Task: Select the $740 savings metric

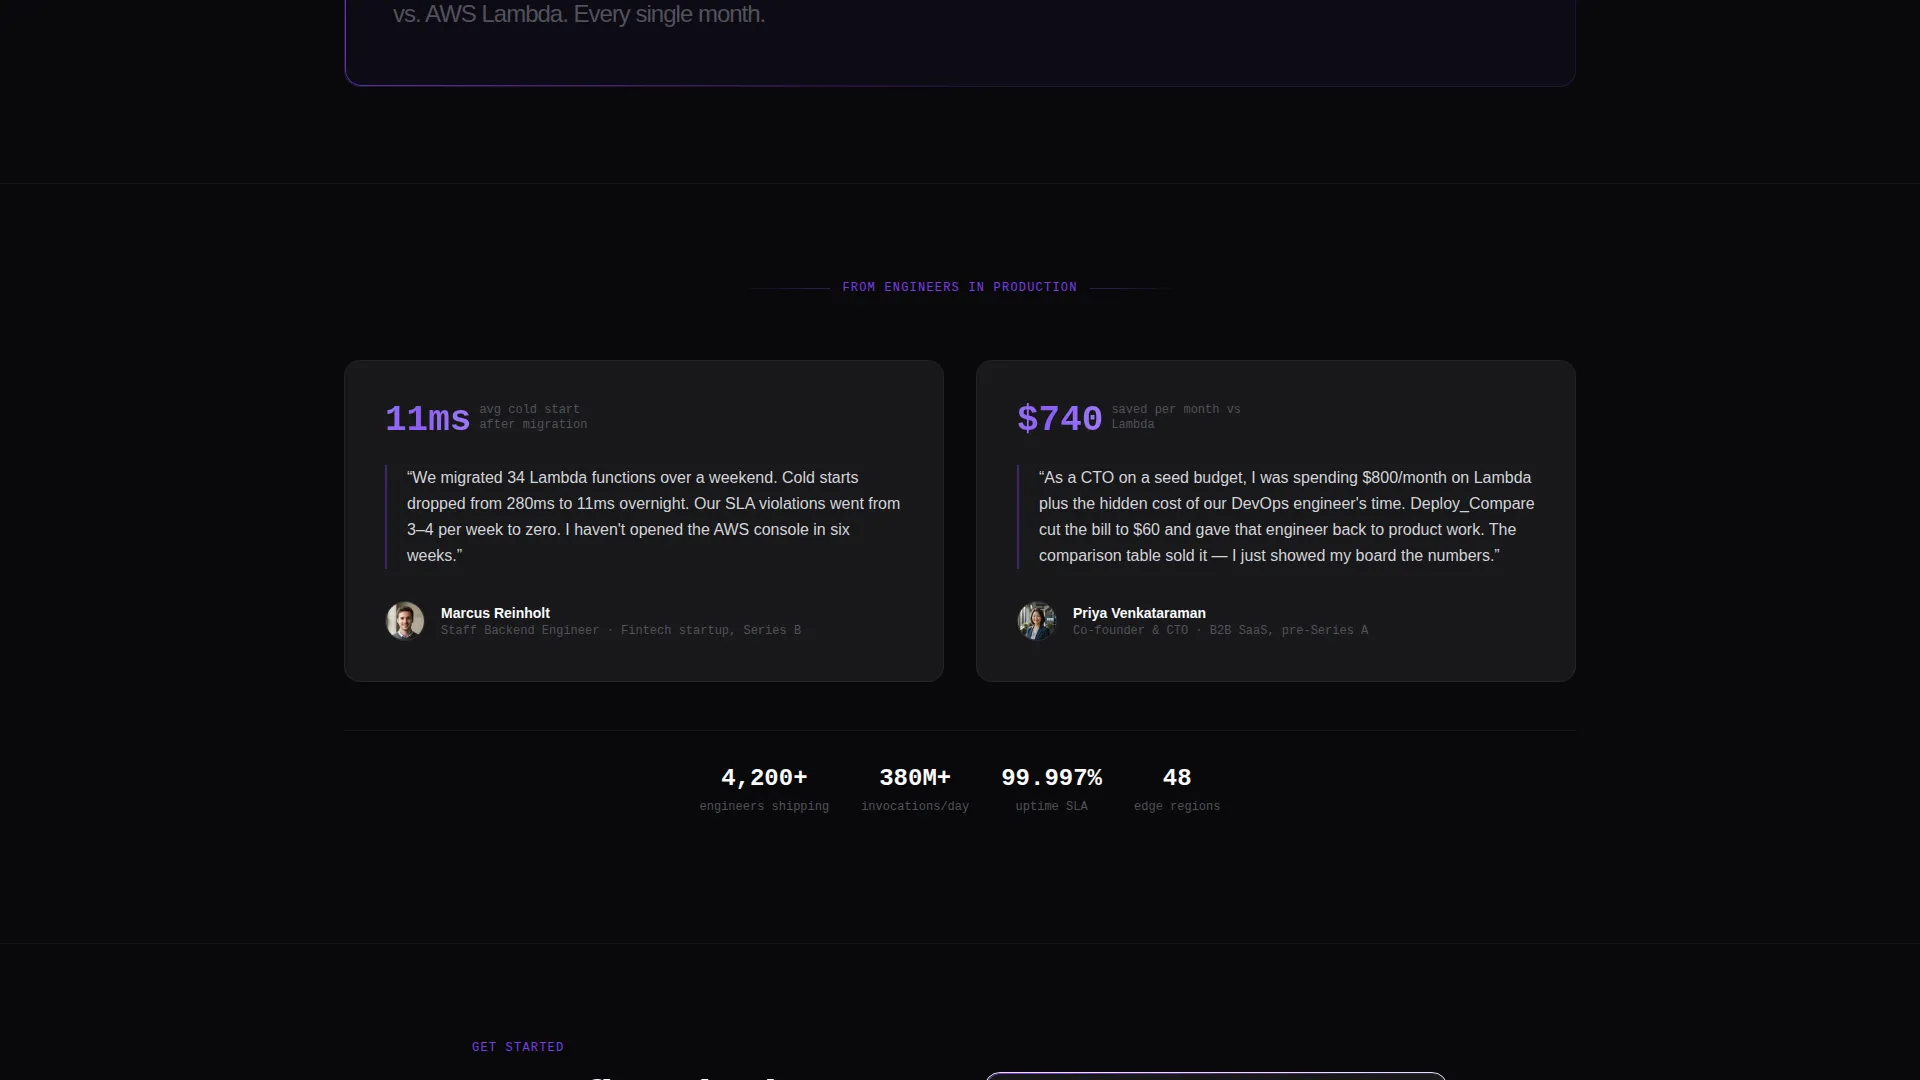Action: point(1060,418)
